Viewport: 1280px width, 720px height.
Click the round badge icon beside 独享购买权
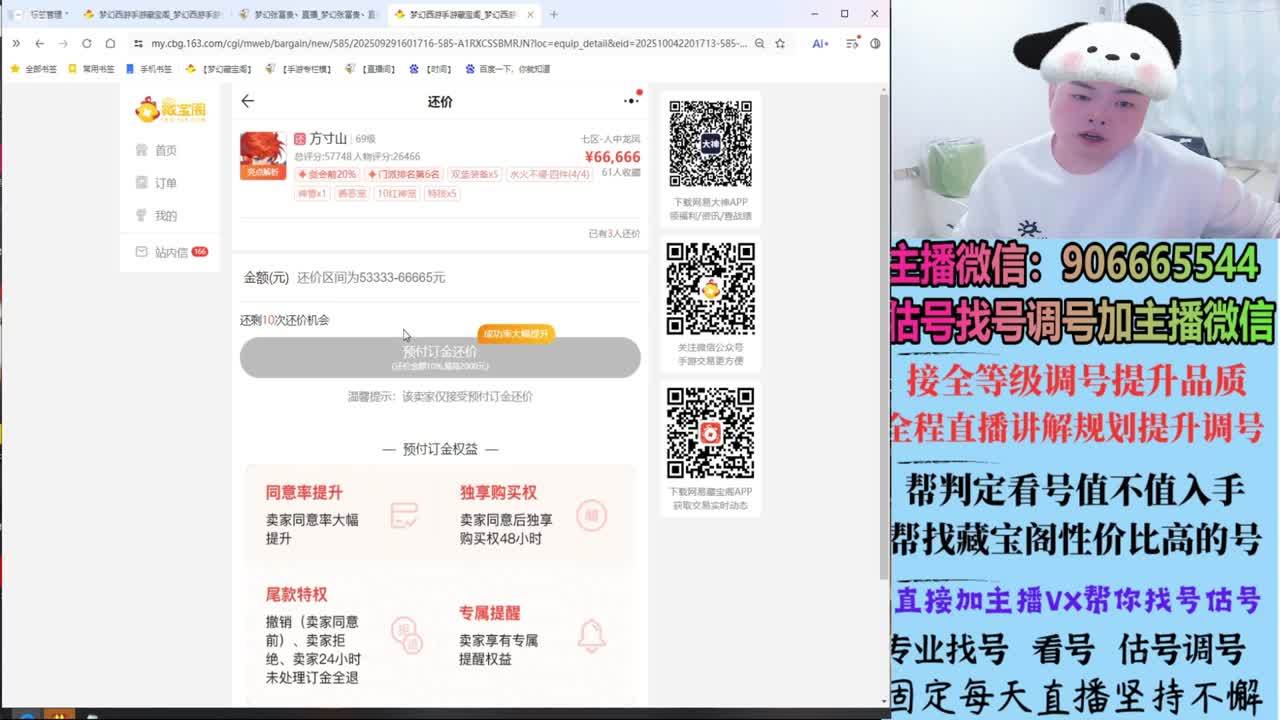click(x=592, y=515)
